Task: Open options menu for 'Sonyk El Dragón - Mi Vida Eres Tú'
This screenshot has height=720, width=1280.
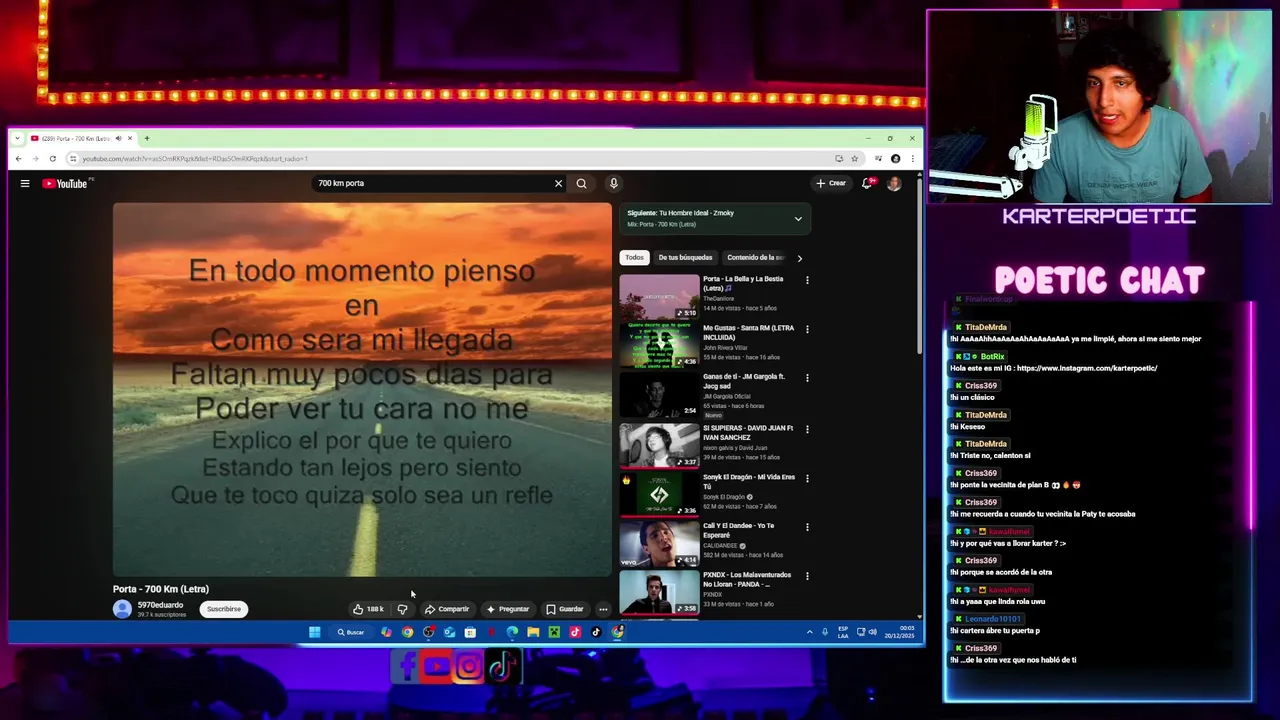Action: (x=807, y=478)
